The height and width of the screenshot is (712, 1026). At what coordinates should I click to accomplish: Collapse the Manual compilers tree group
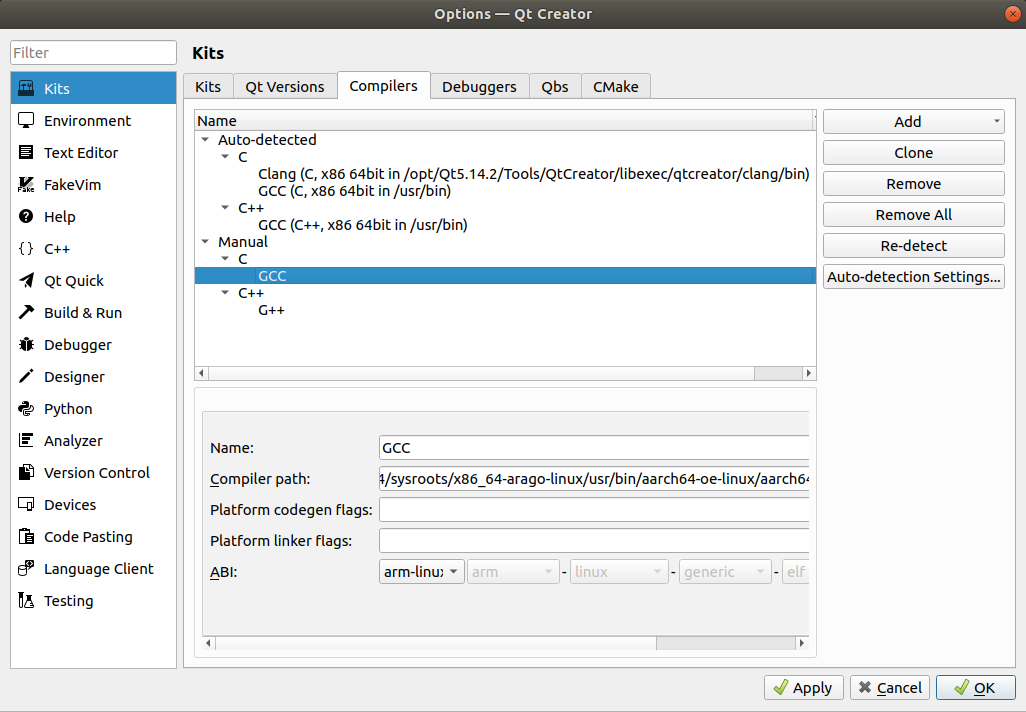tap(206, 242)
